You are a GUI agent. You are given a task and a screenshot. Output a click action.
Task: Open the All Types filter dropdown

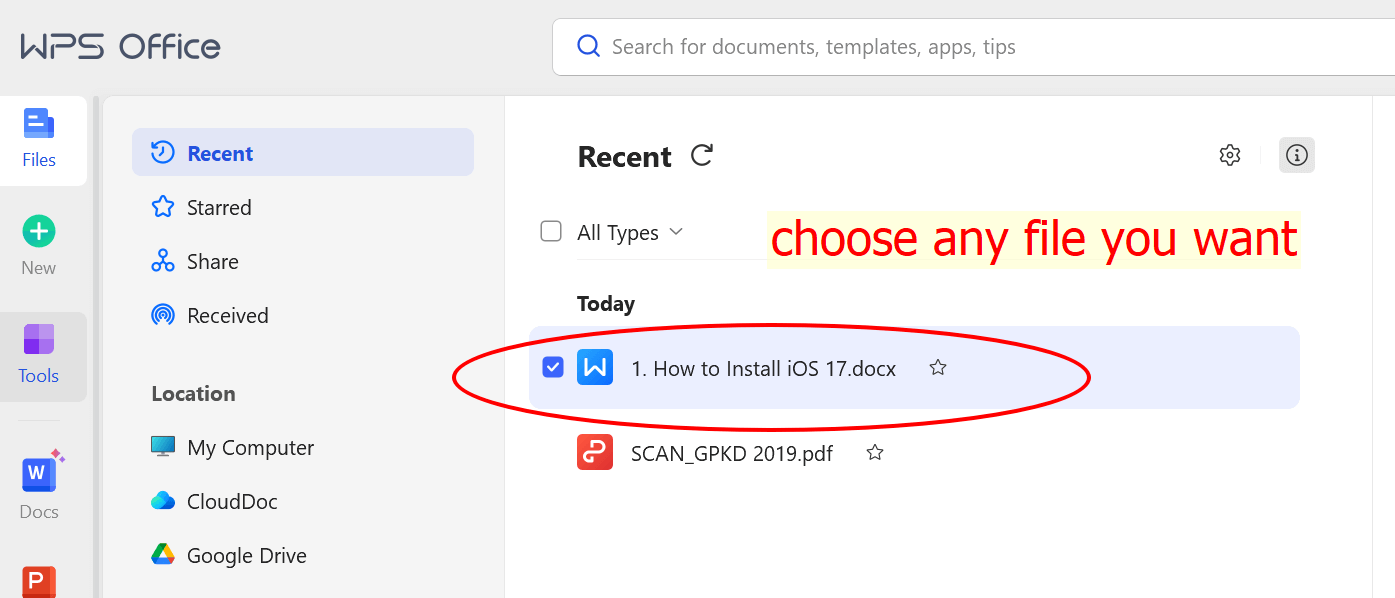(x=630, y=232)
